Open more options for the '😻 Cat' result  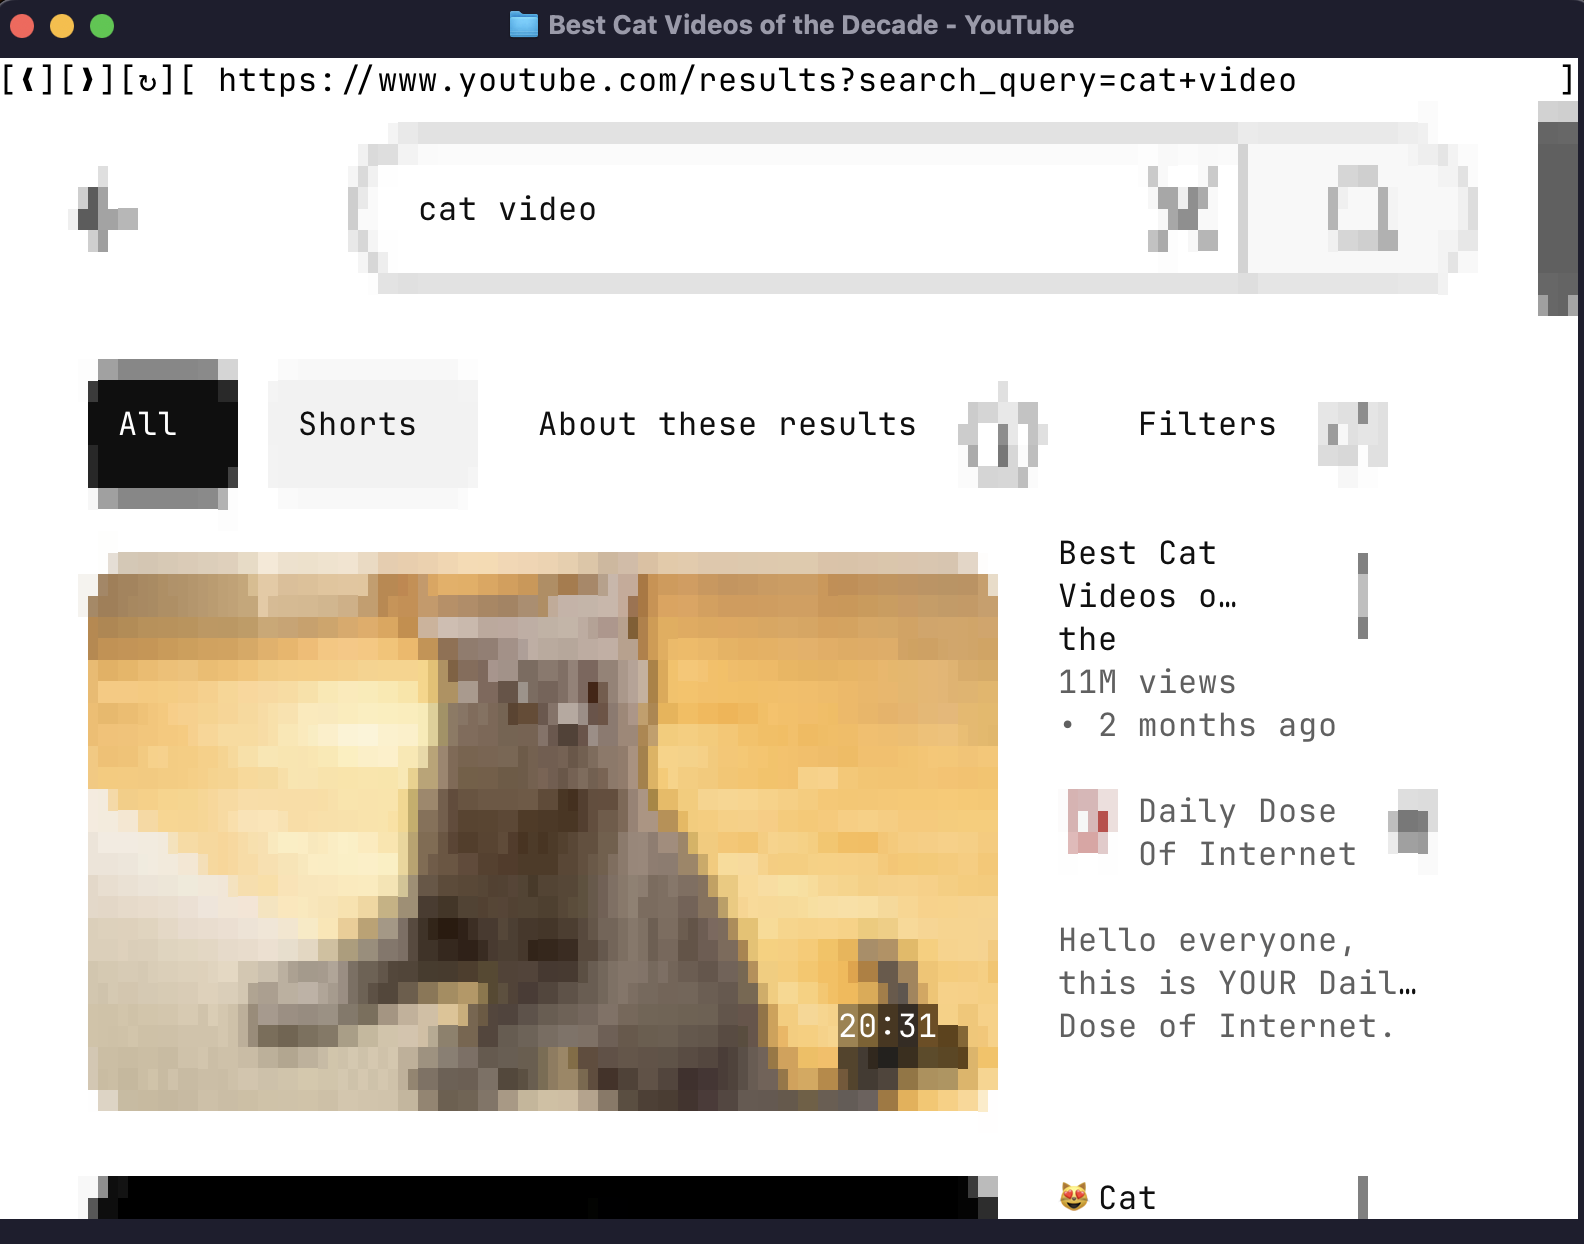[1363, 1197]
